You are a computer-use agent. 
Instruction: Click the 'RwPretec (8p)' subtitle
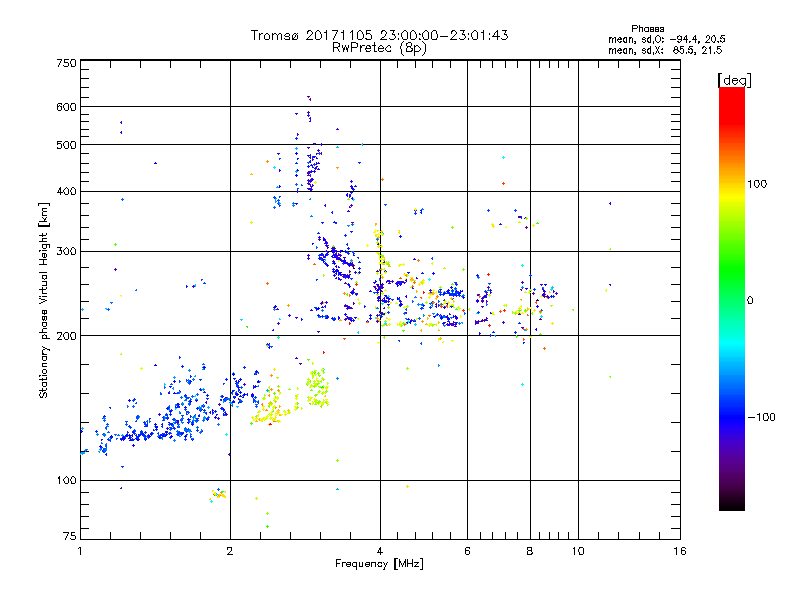pos(379,48)
